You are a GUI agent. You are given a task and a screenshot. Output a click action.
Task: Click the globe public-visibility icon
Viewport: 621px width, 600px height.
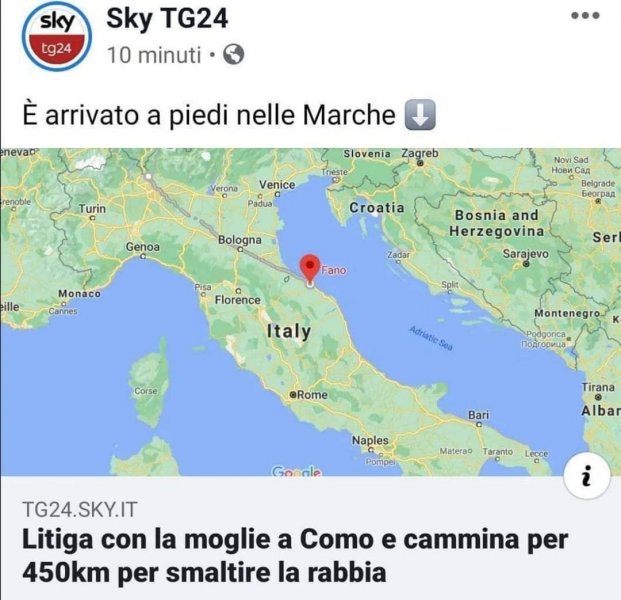pos(233,55)
